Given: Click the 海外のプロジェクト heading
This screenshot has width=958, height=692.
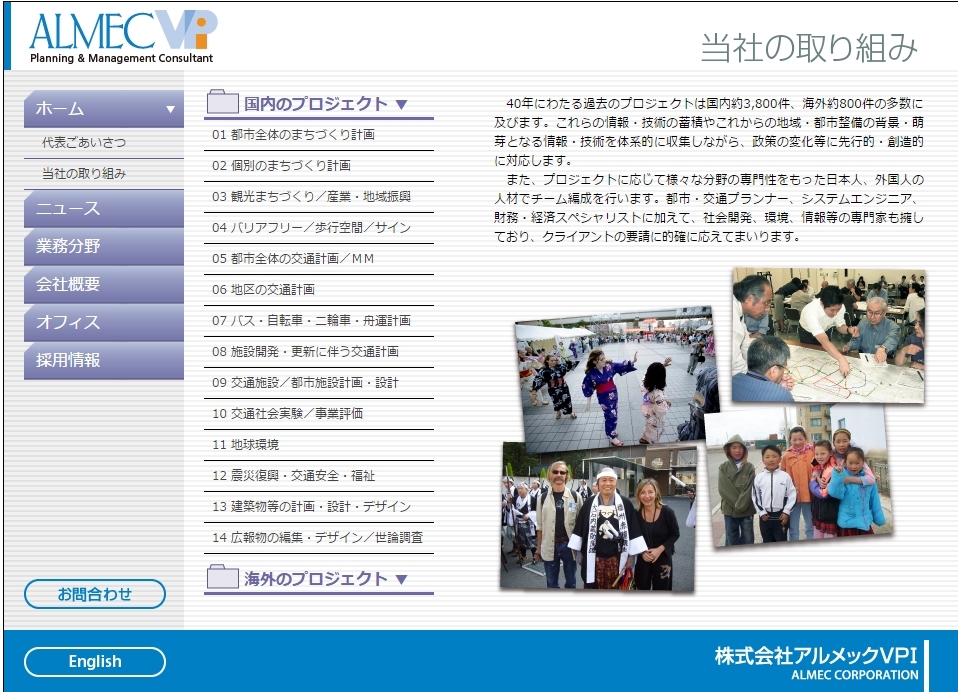Looking at the screenshot, I should [x=315, y=578].
